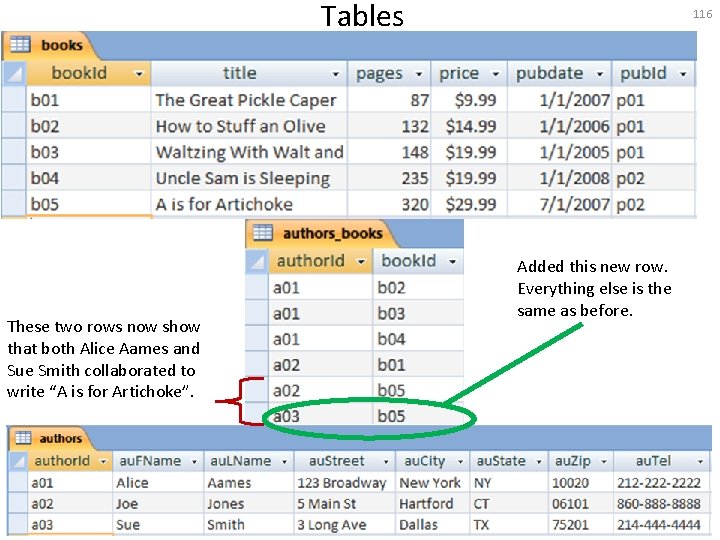Click the bookId cell "b04" in books
The image size is (720, 540).
pyautogui.click(x=89, y=178)
